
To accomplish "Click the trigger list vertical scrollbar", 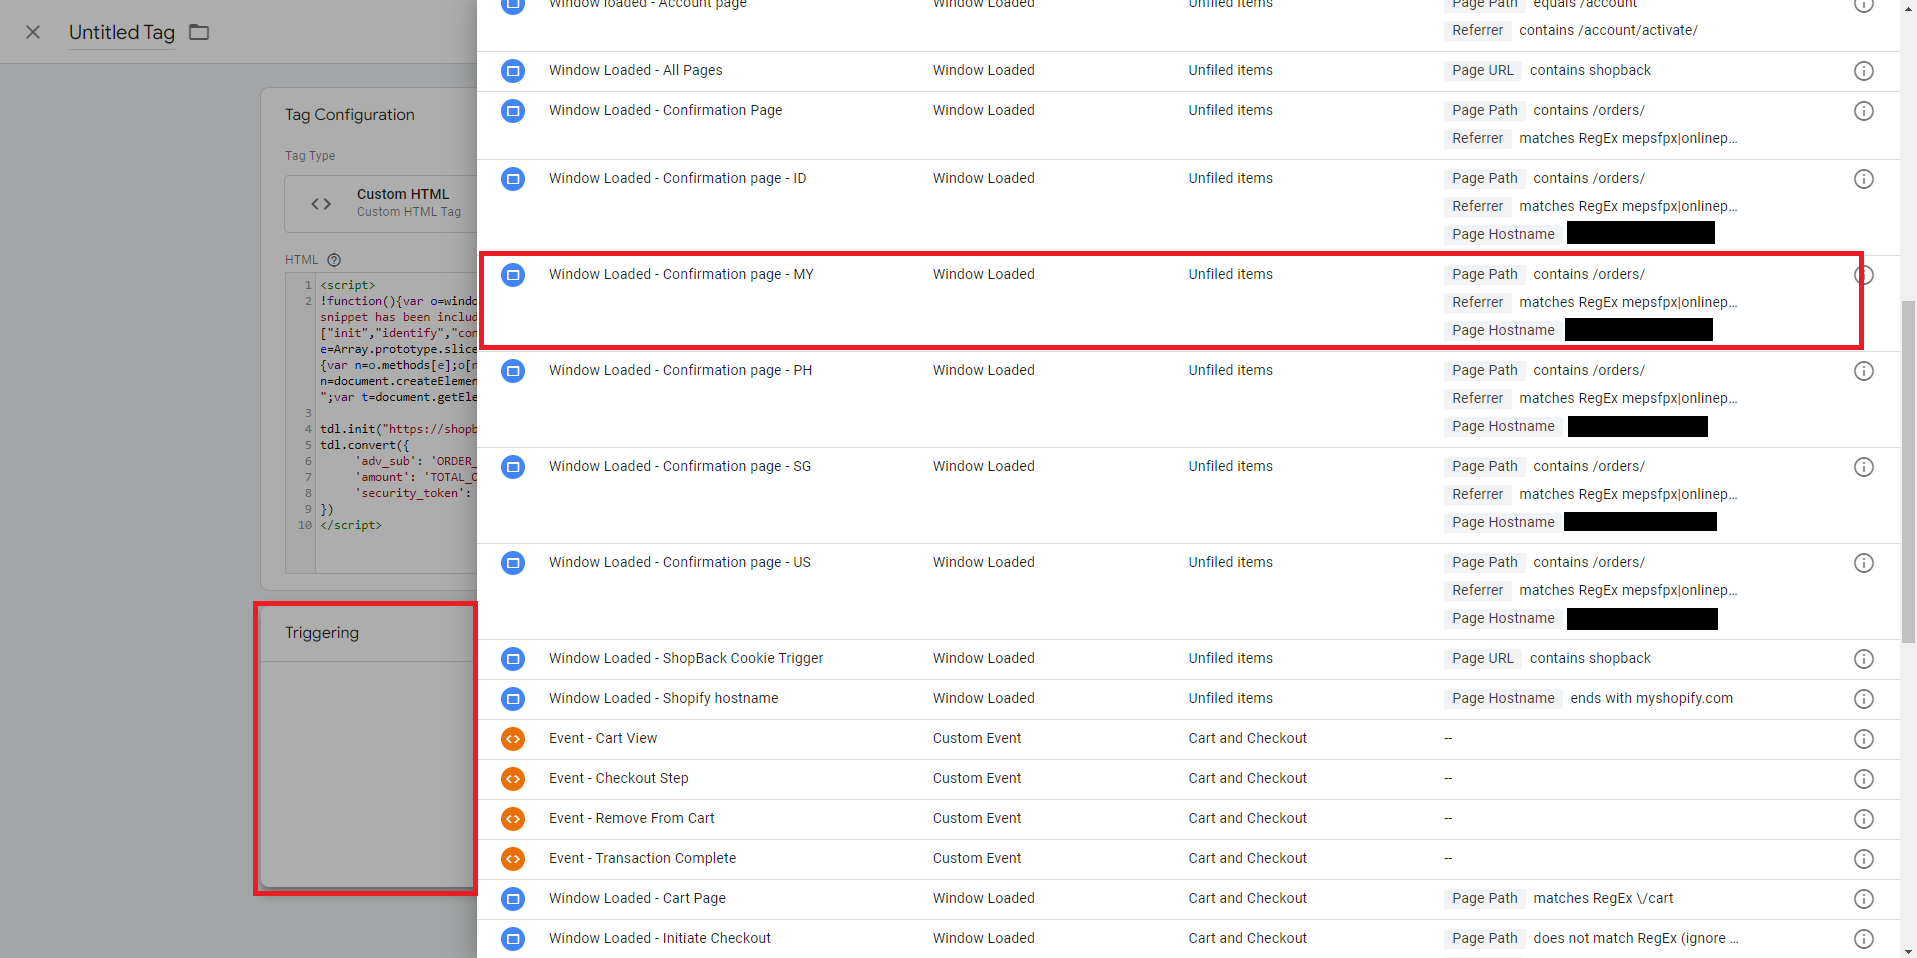I will tap(1908, 470).
